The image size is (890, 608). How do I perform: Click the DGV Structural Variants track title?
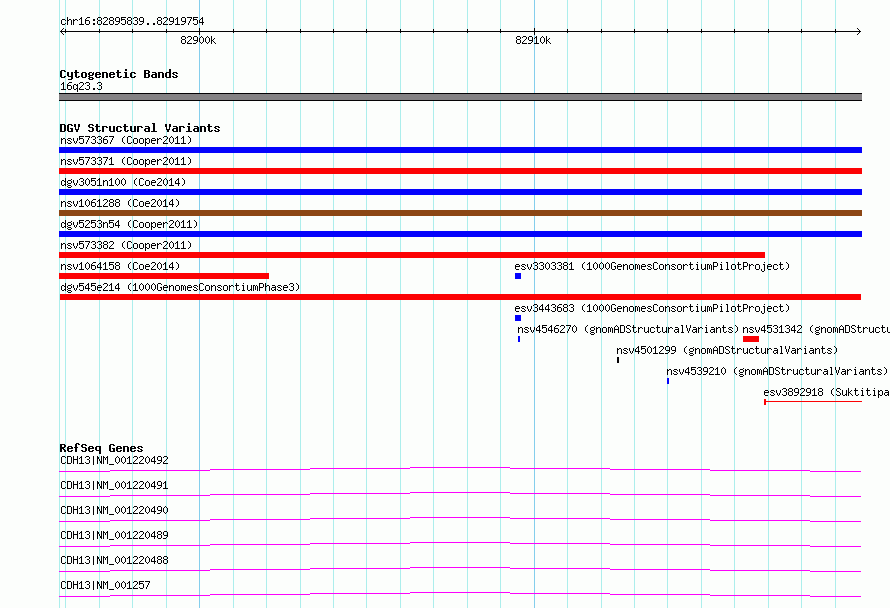(x=140, y=128)
